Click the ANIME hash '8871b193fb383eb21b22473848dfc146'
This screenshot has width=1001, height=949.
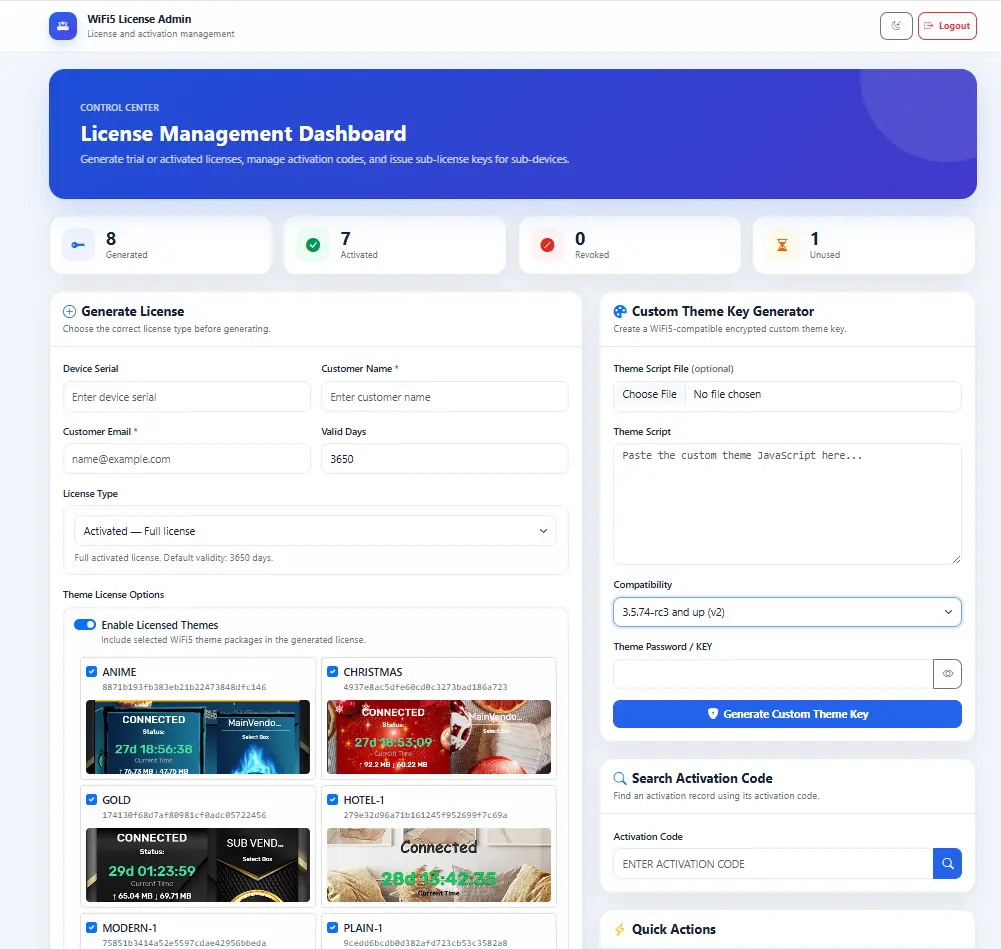tap(184, 687)
